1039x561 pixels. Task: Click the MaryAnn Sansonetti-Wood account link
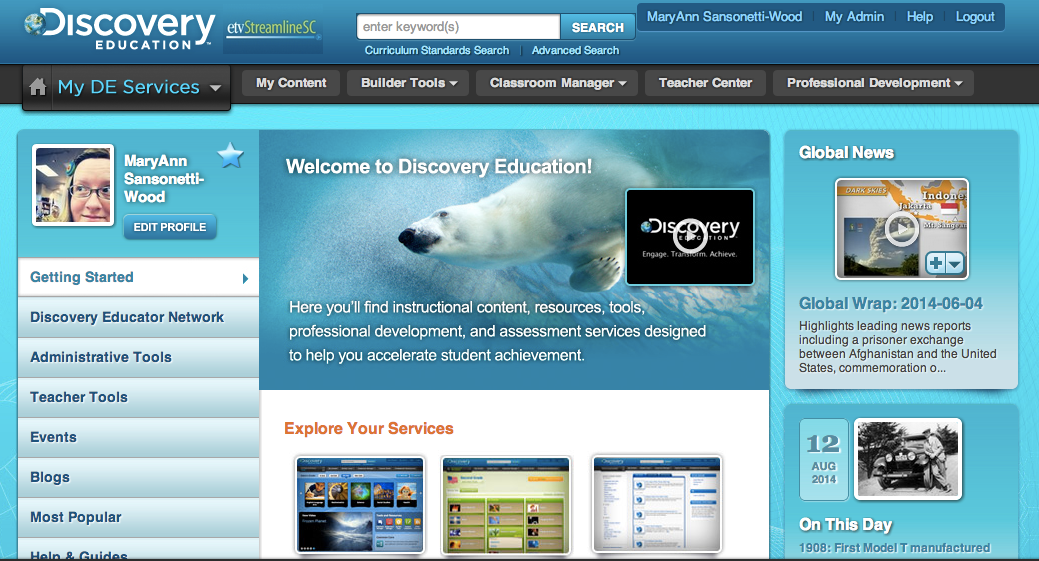724,17
